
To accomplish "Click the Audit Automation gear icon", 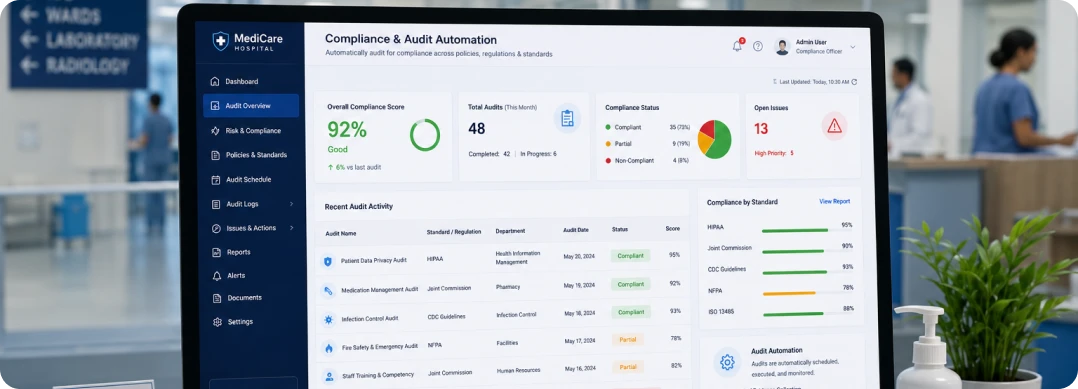I will (727, 362).
